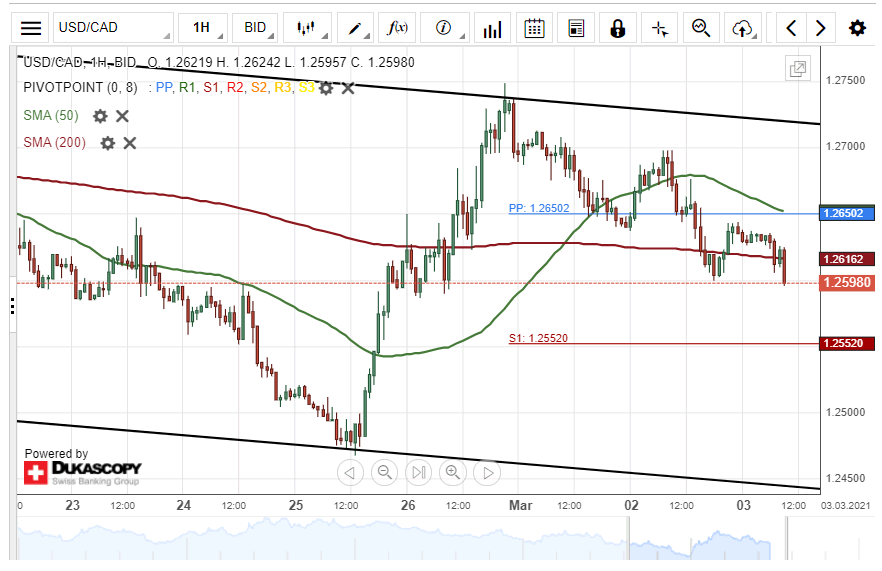Click the chart title USD/CAD, 1H, BID
Viewport: 882px width, 571px height.
(79, 62)
